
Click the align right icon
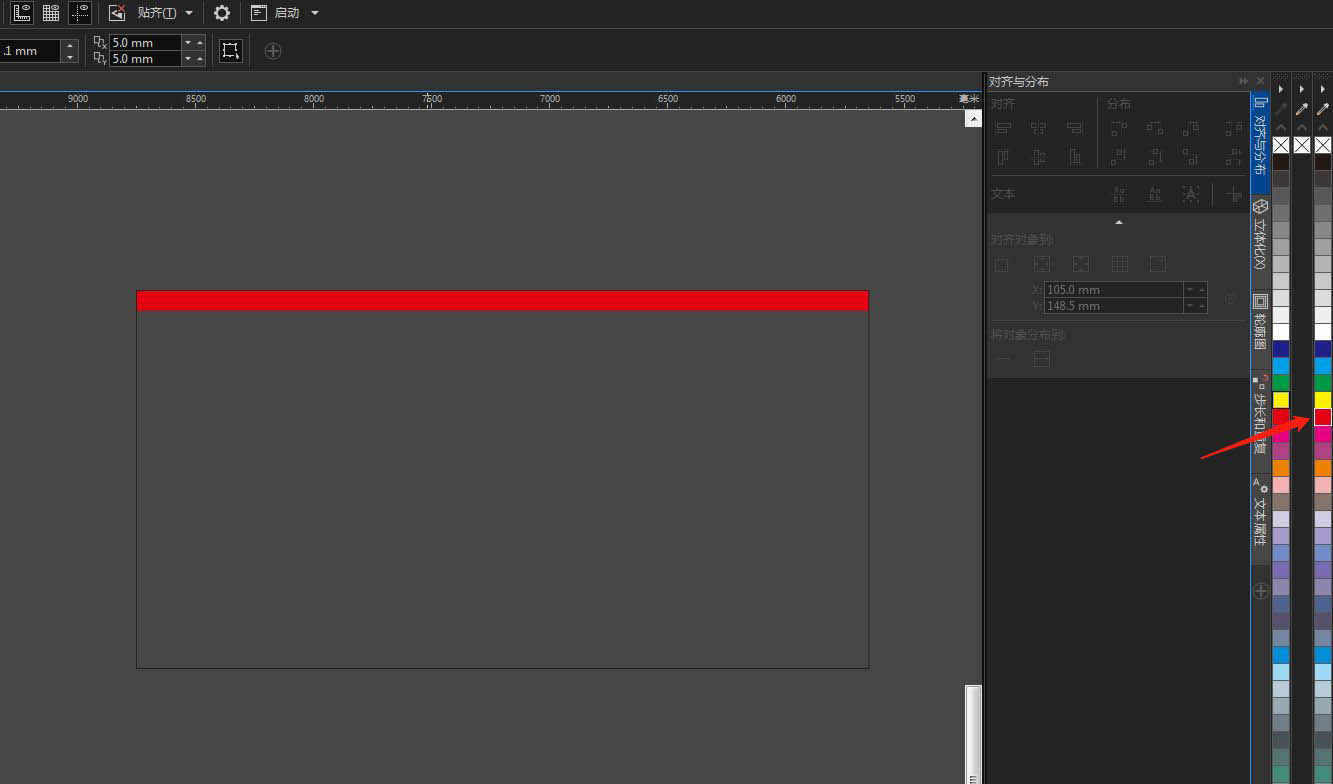pyautogui.click(x=1075, y=128)
